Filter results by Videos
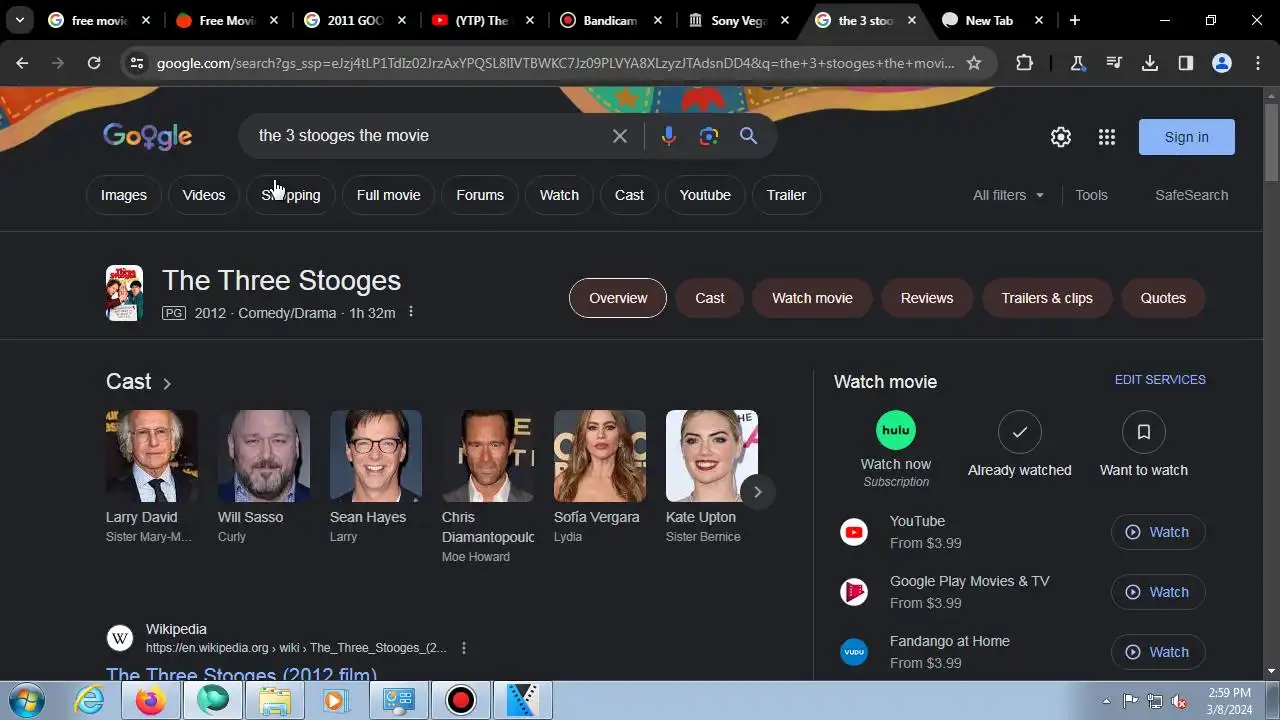This screenshot has height=720, width=1280. click(204, 195)
